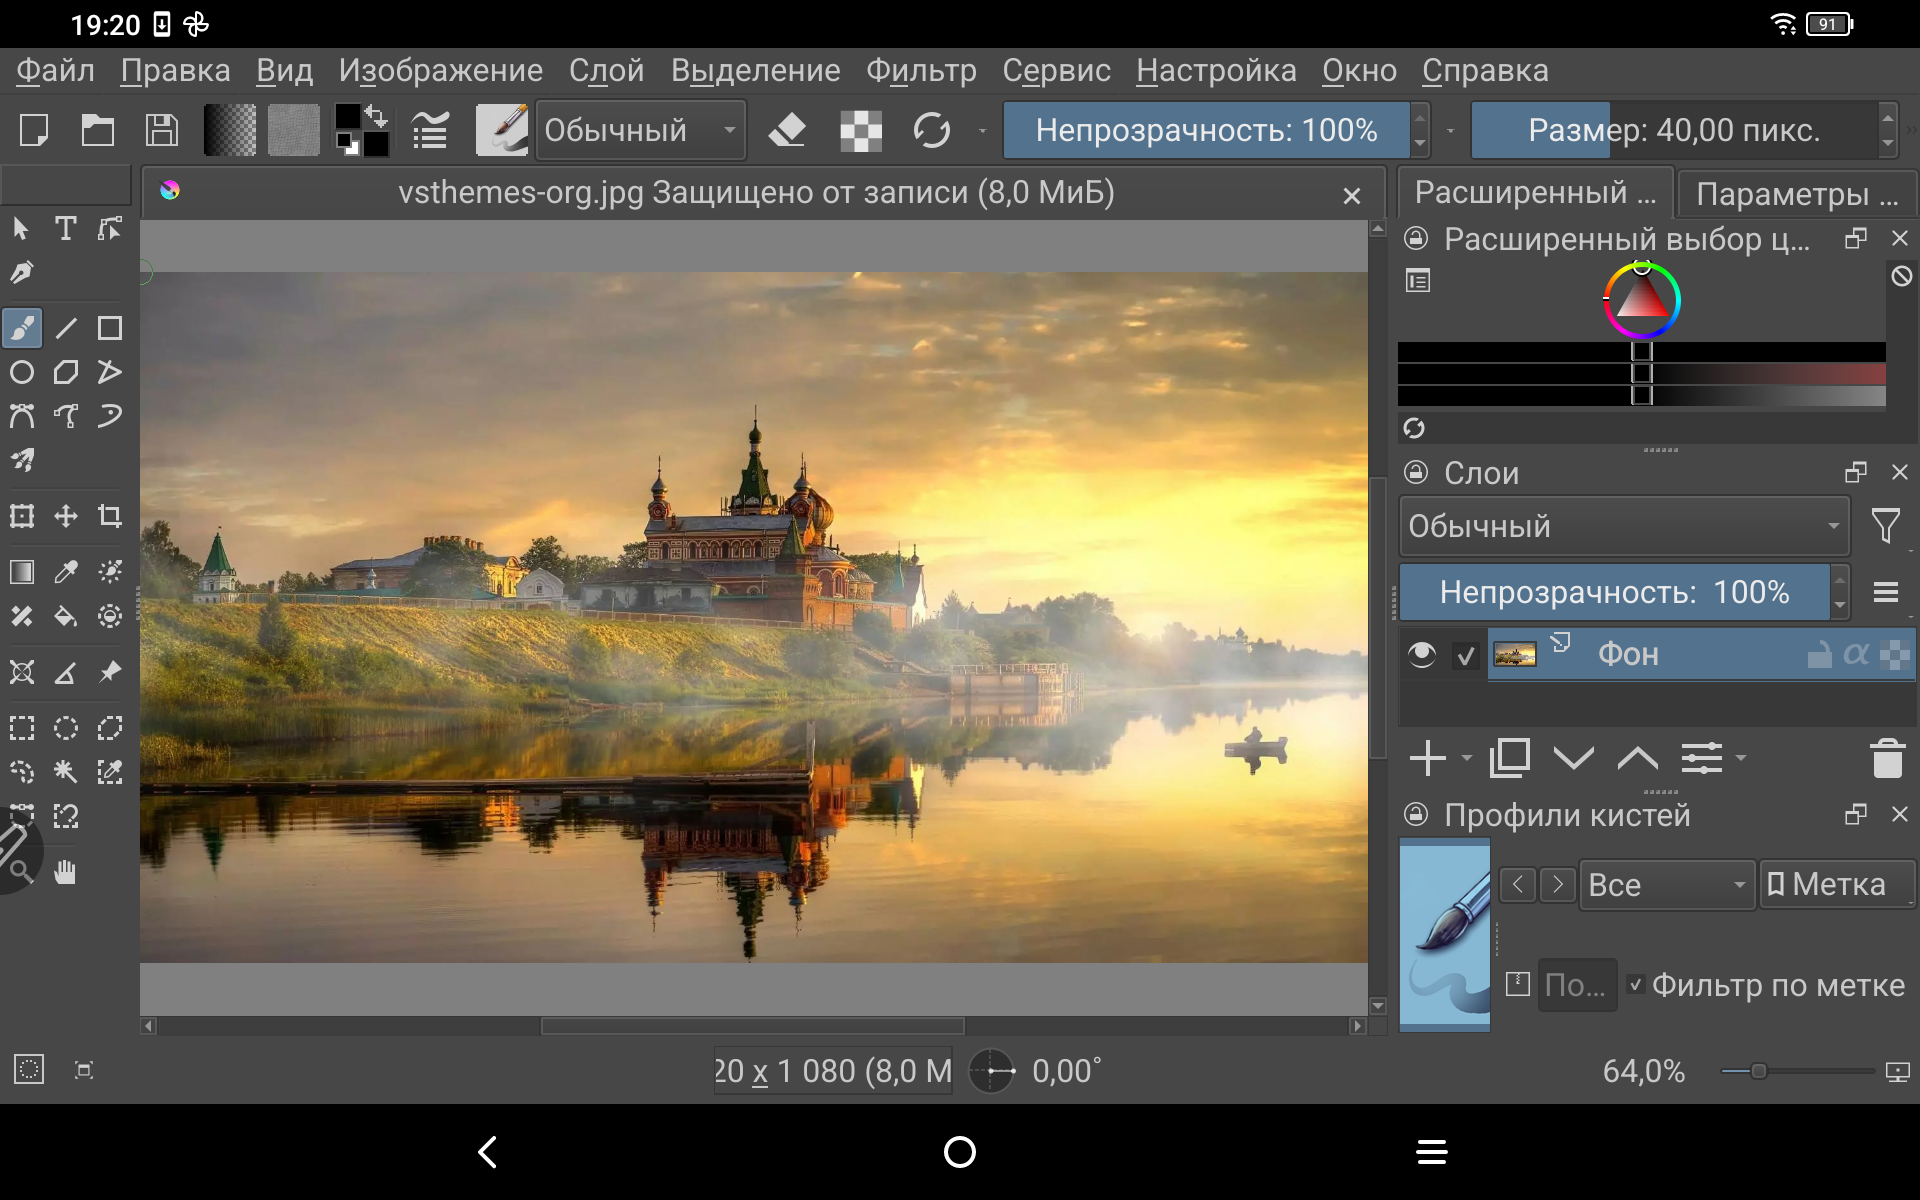Switch to Параметры tab

pos(1795,193)
